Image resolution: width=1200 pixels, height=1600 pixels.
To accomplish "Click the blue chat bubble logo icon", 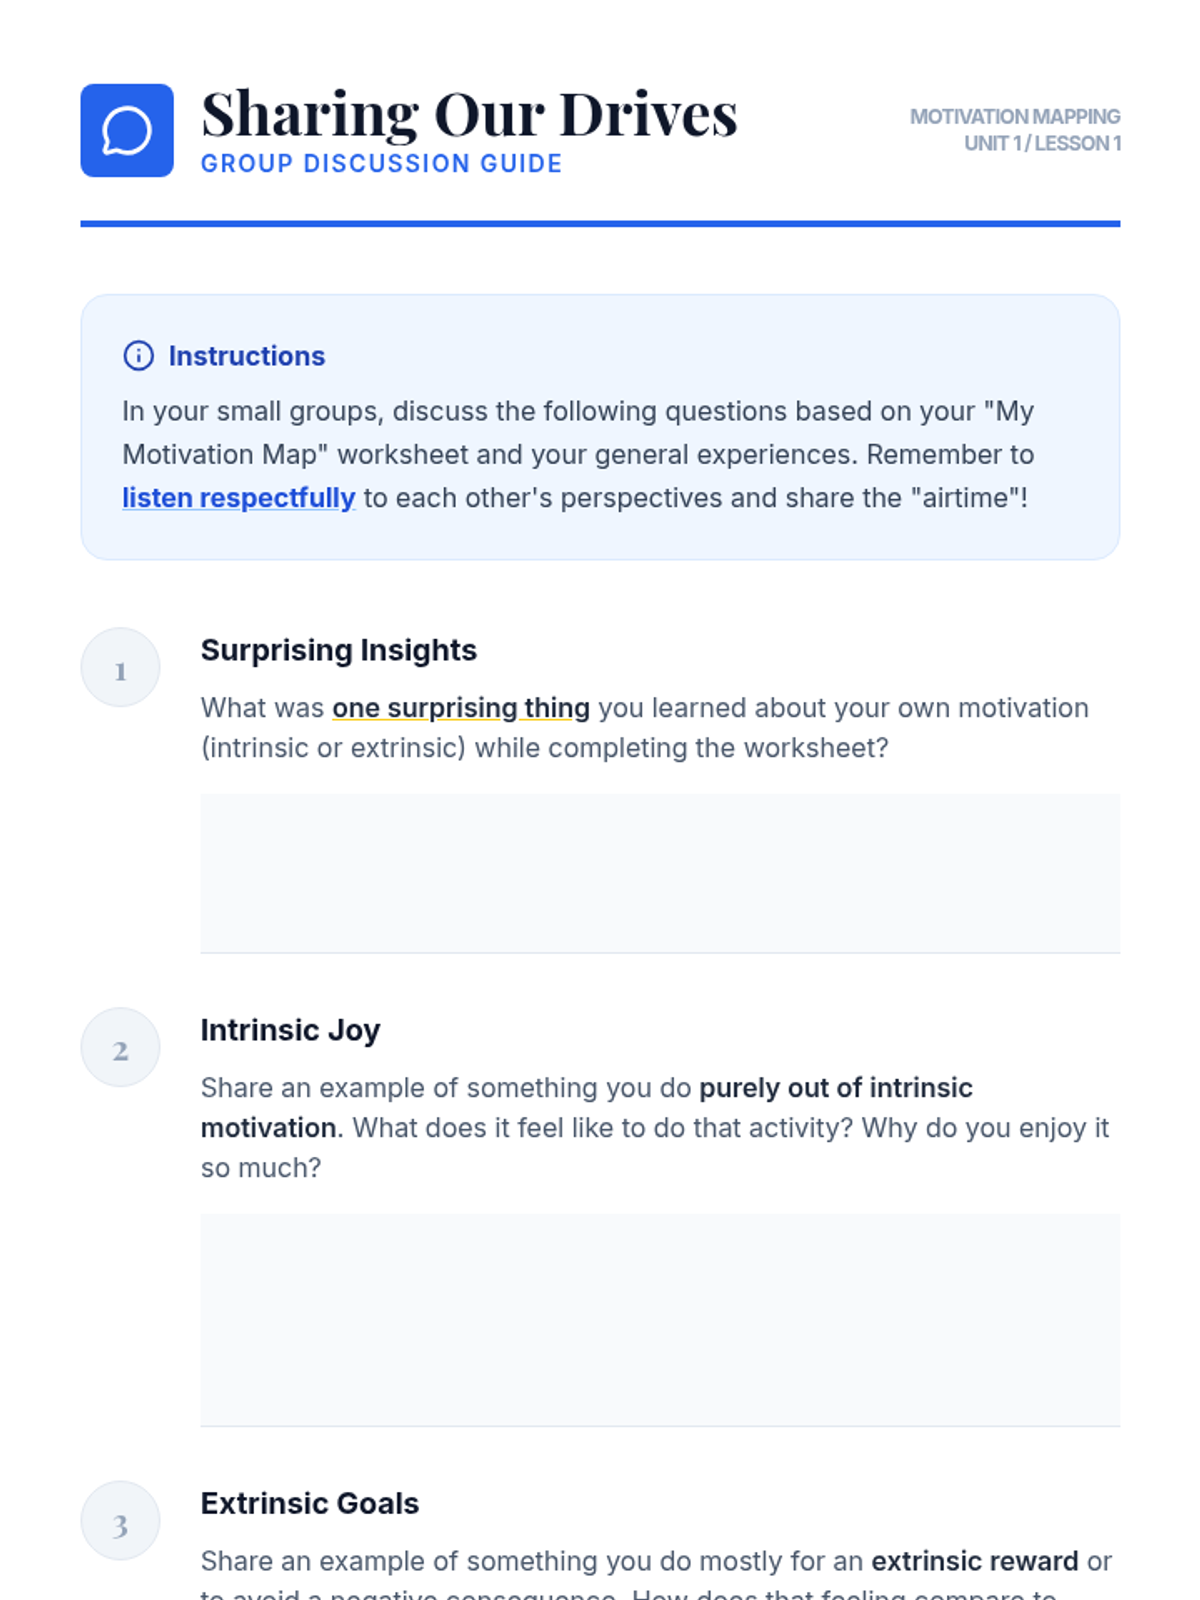I will click(127, 130).
